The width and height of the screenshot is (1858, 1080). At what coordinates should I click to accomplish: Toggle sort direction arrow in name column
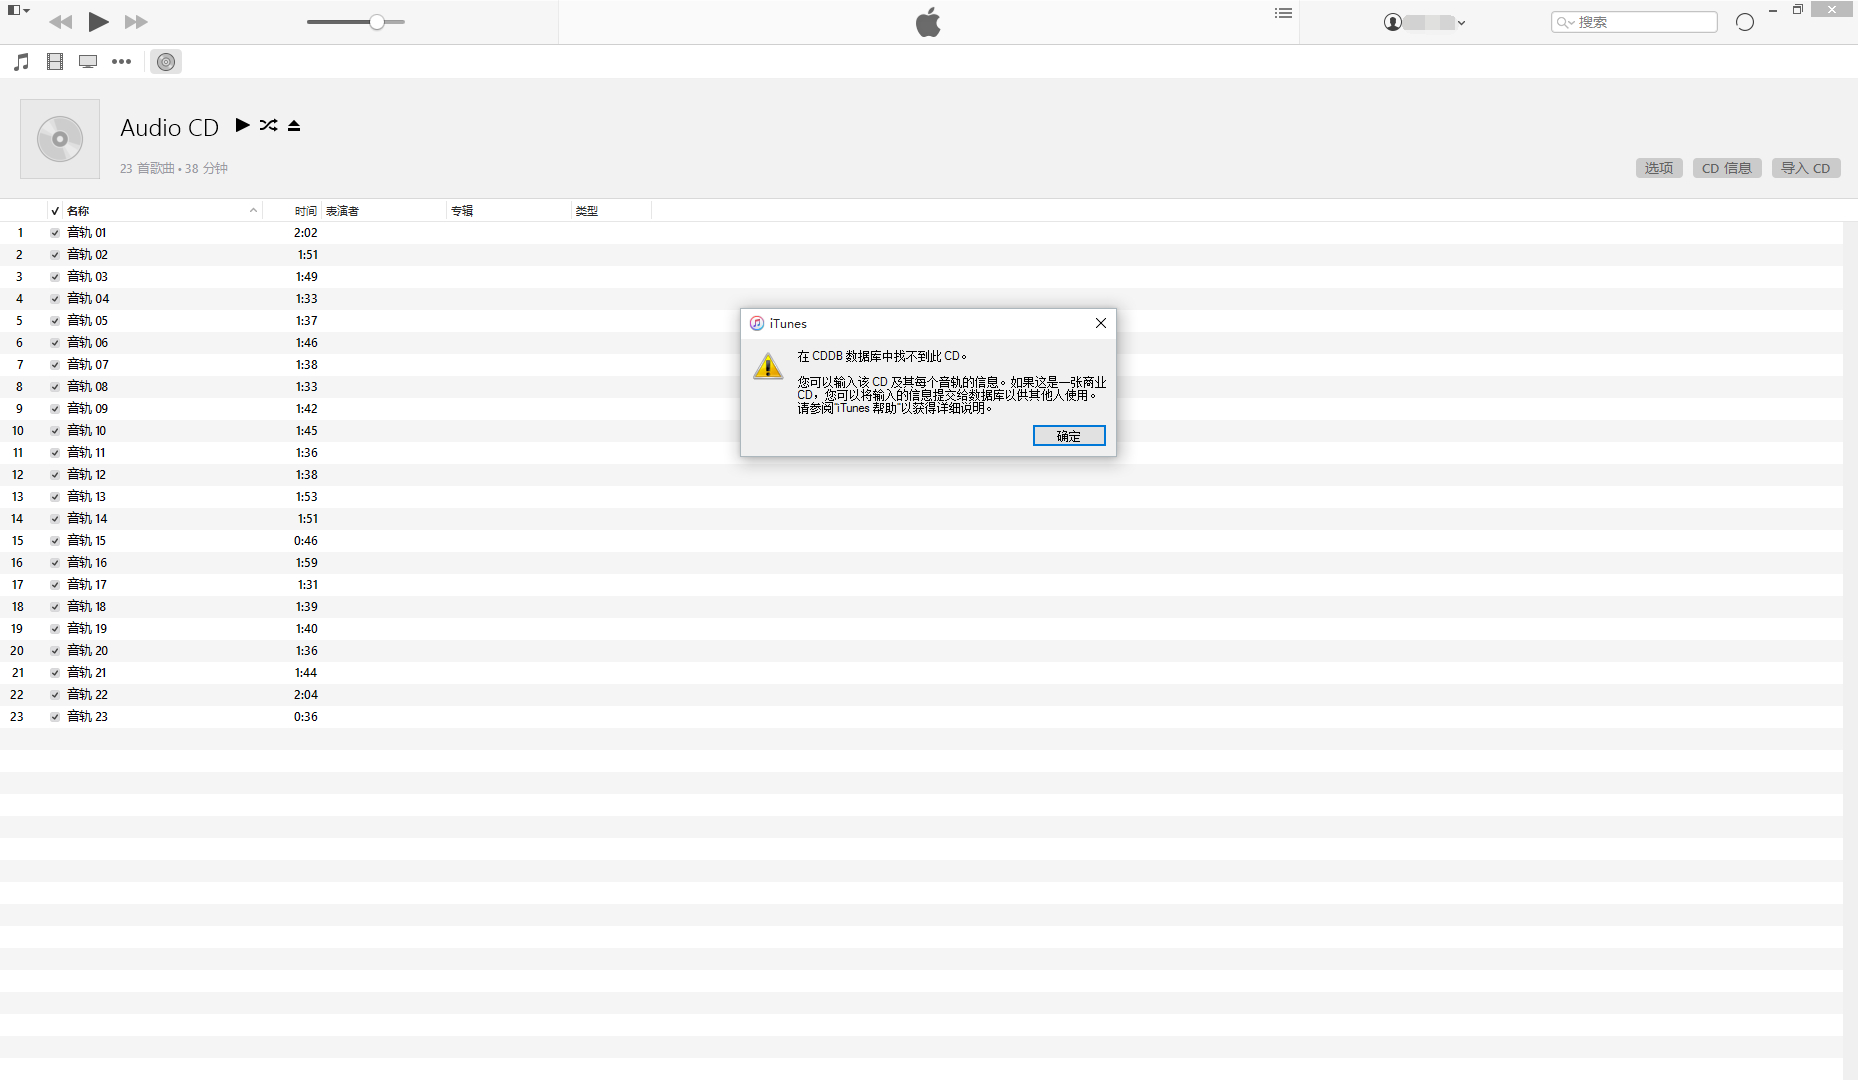click(x=253, y=210)
